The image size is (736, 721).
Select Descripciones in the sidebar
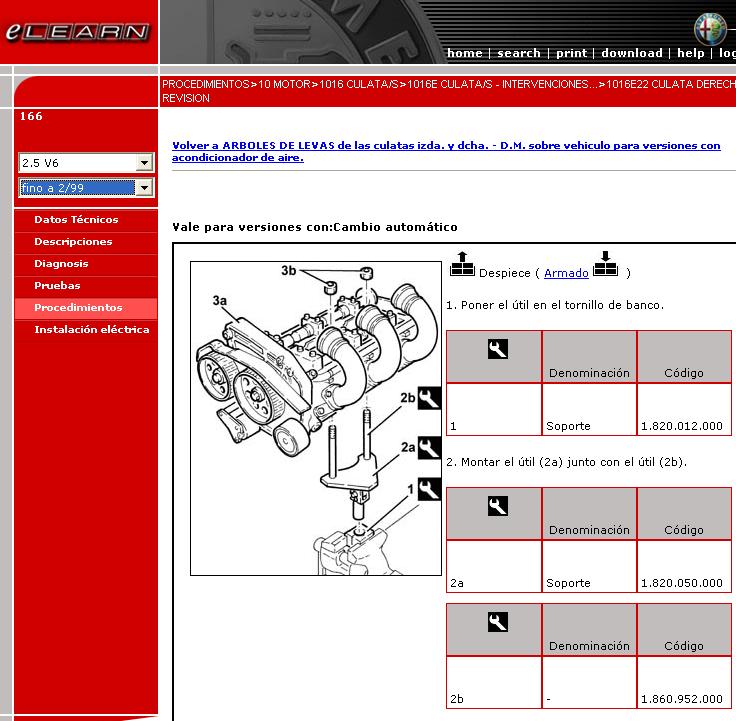click(73, 242)
